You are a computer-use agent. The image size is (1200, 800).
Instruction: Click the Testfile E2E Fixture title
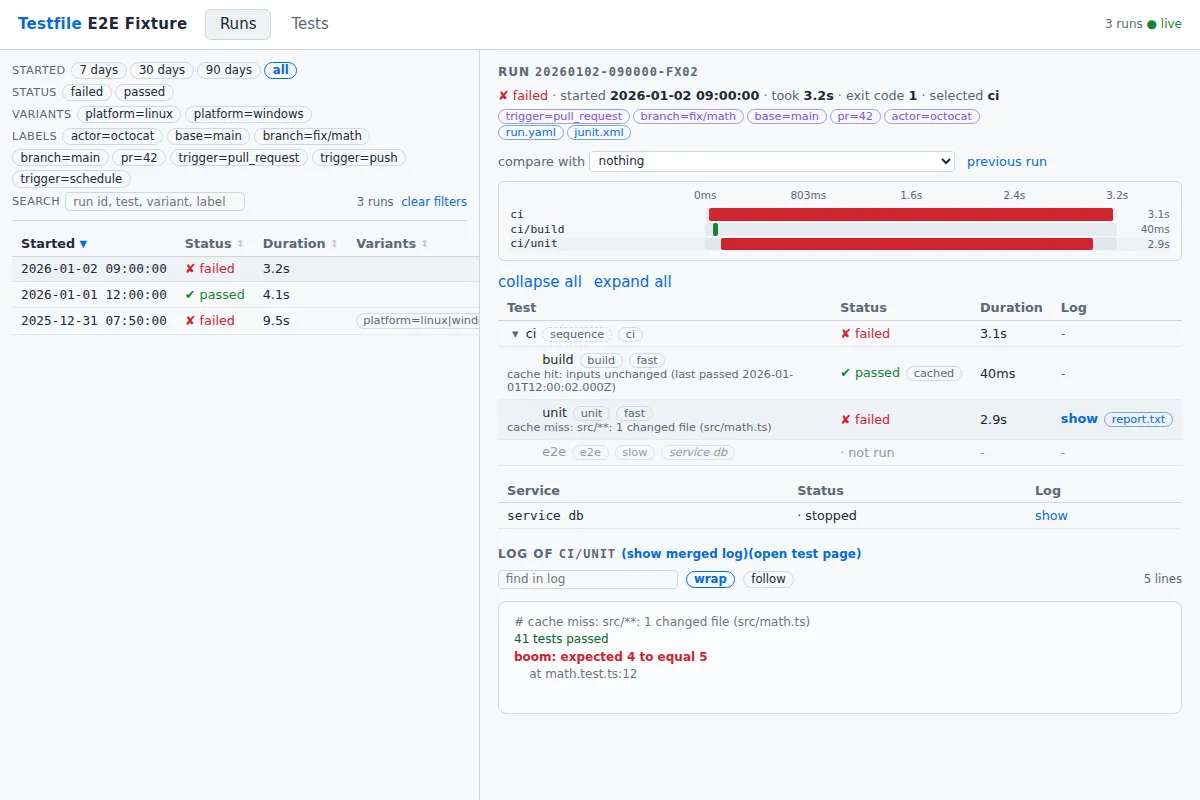[x=102, y=23]
